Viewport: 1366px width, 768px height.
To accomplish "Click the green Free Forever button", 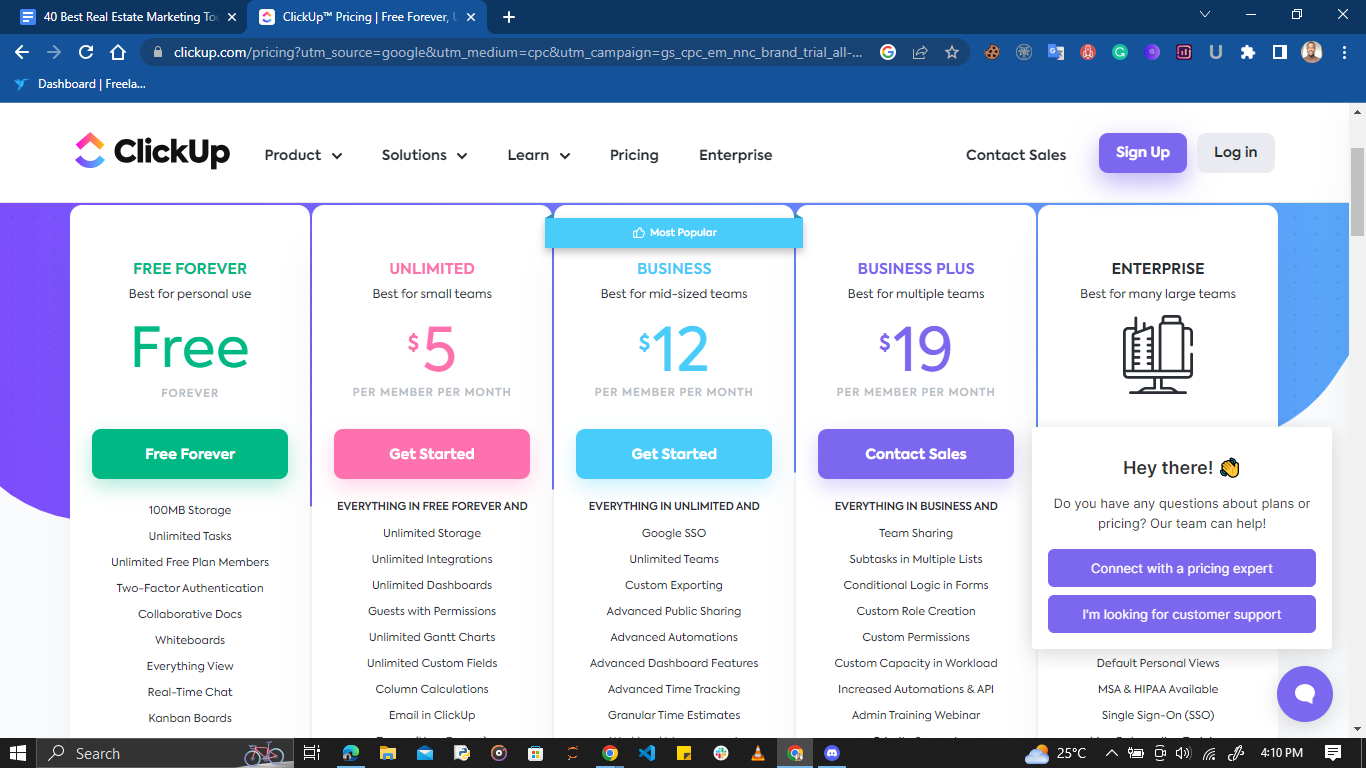I will (190, 454).
